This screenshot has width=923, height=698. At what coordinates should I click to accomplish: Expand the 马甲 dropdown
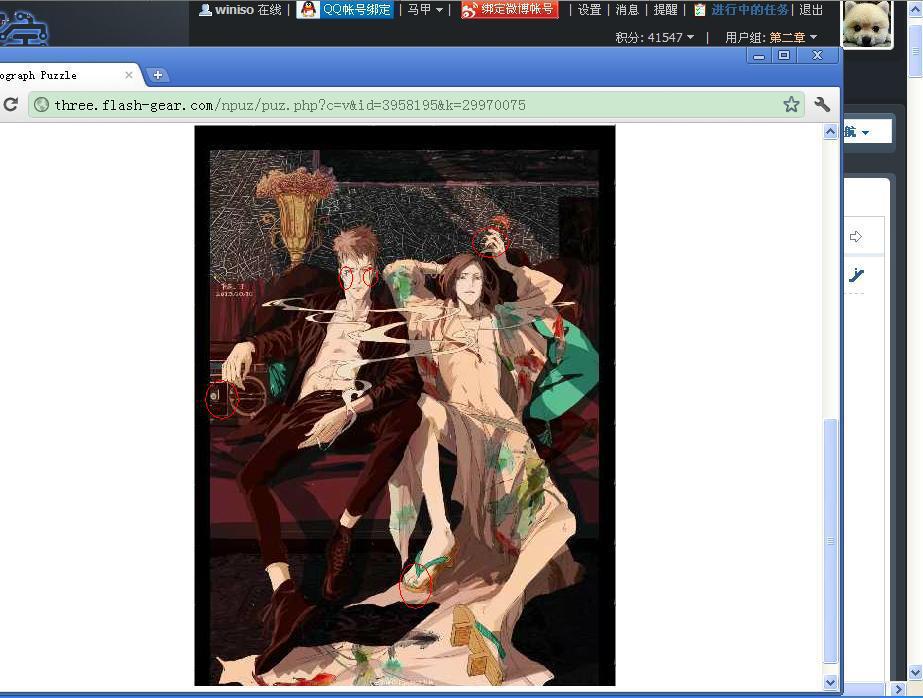click(x=425, y=10)
